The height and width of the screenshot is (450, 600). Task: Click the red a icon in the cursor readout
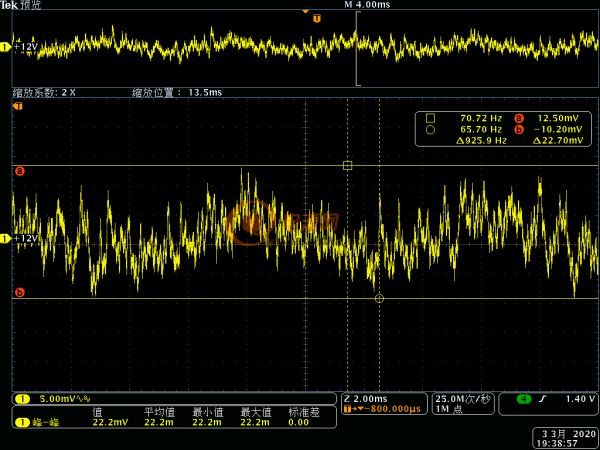(x=519, y=118)
